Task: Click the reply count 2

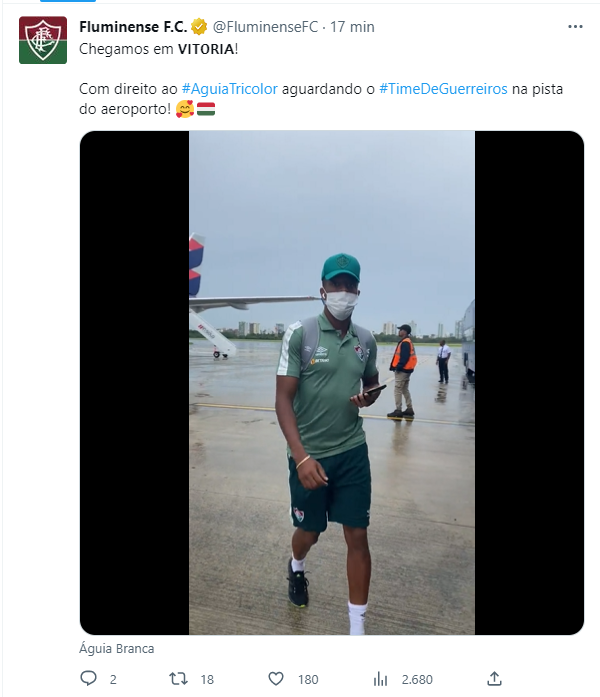Action: click(113, 680)
